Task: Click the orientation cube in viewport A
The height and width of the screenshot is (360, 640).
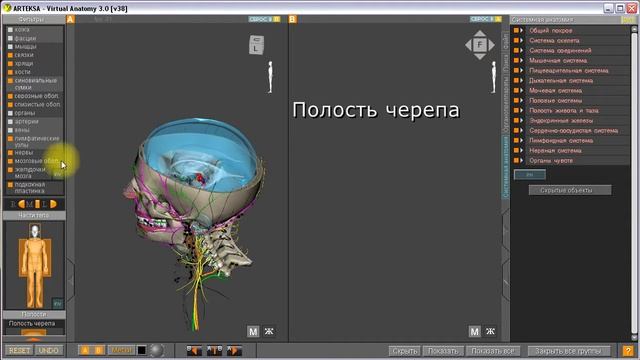Action: click(x=256, y=44)
